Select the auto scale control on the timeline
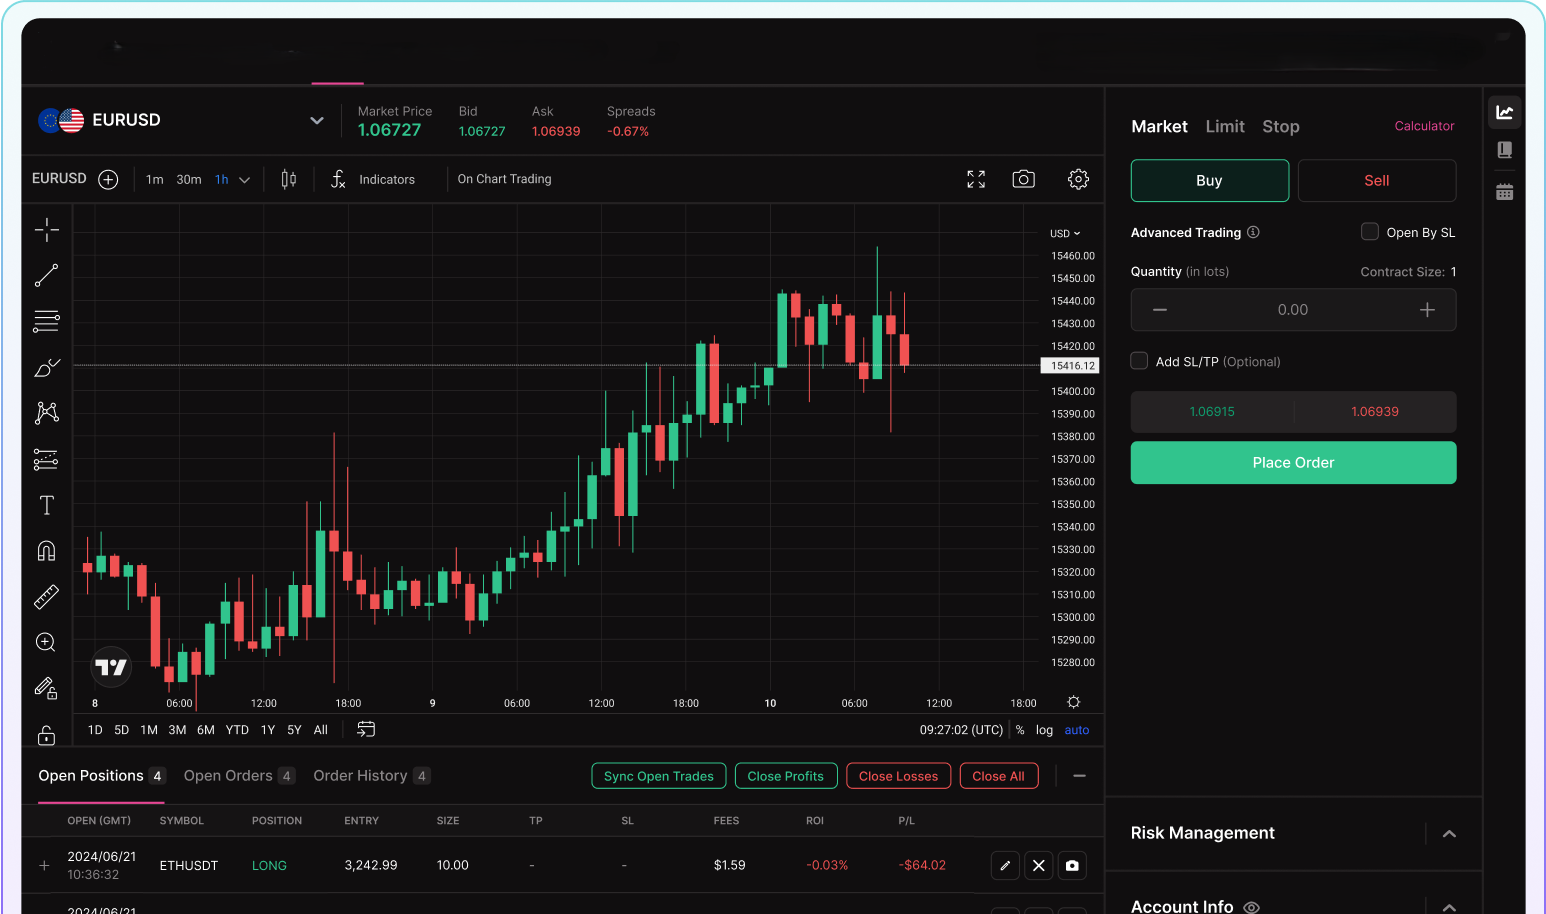This screenshot has width=1546, height=914. pos(1076,730)
